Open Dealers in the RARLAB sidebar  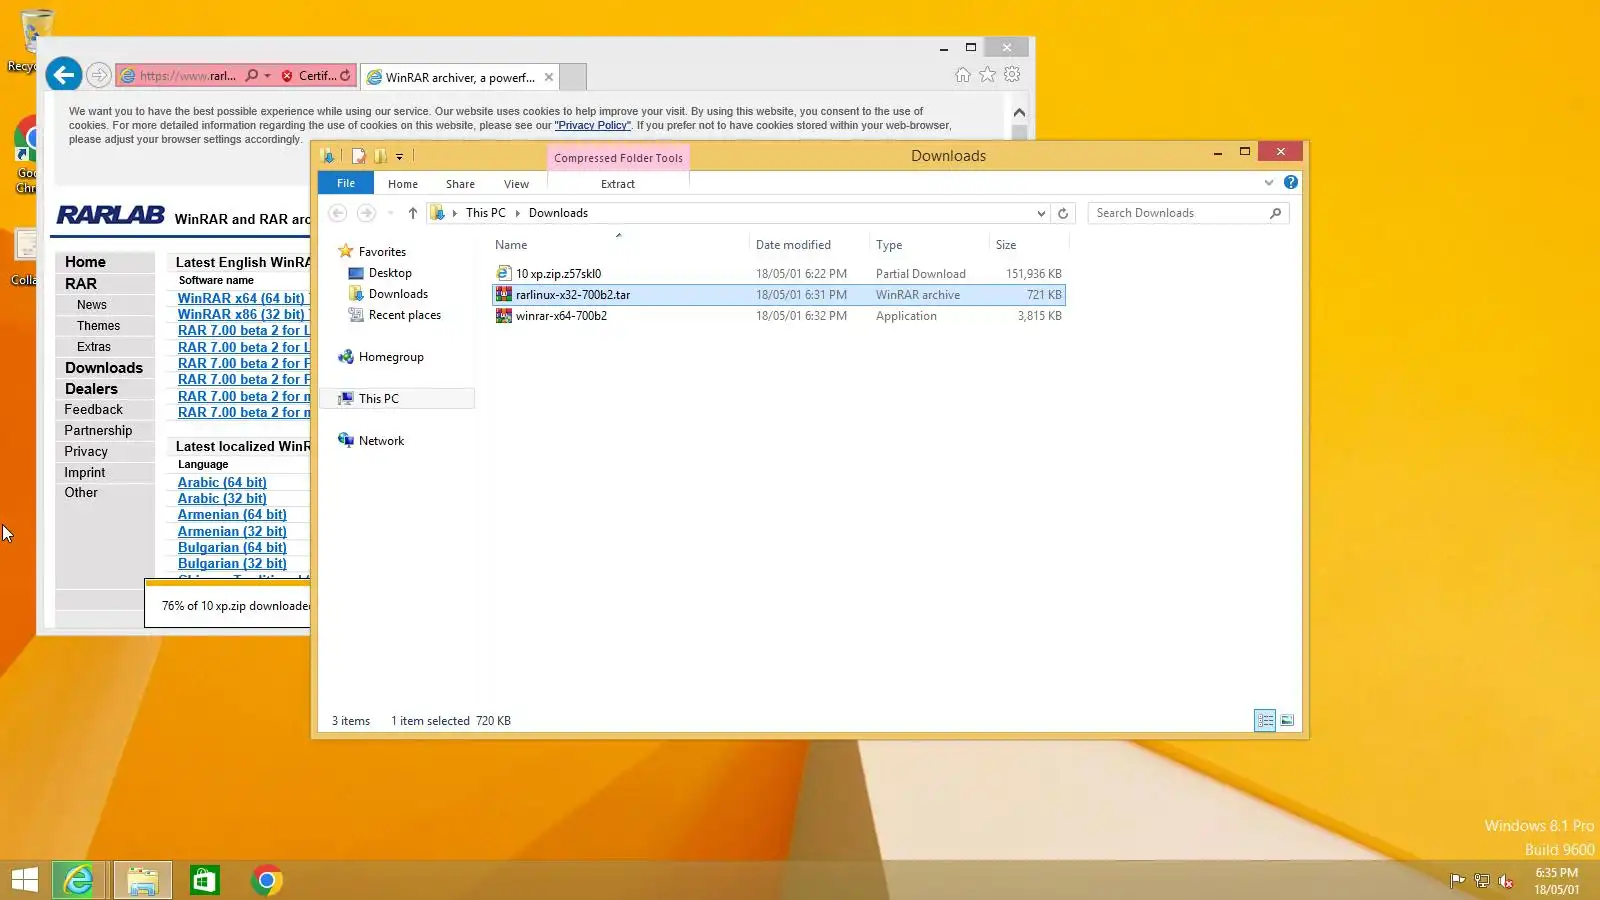click(x=91, y=389)
